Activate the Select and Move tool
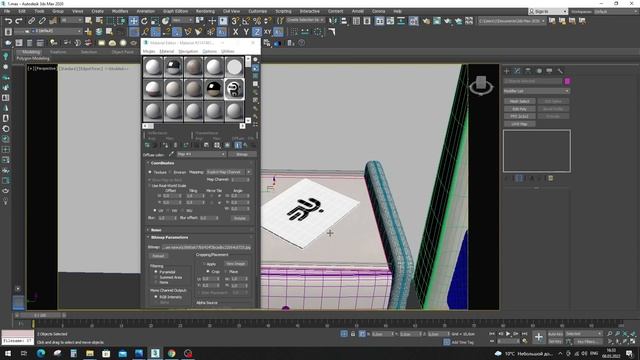This screenshot has height=360, width=640. [133, 20]
